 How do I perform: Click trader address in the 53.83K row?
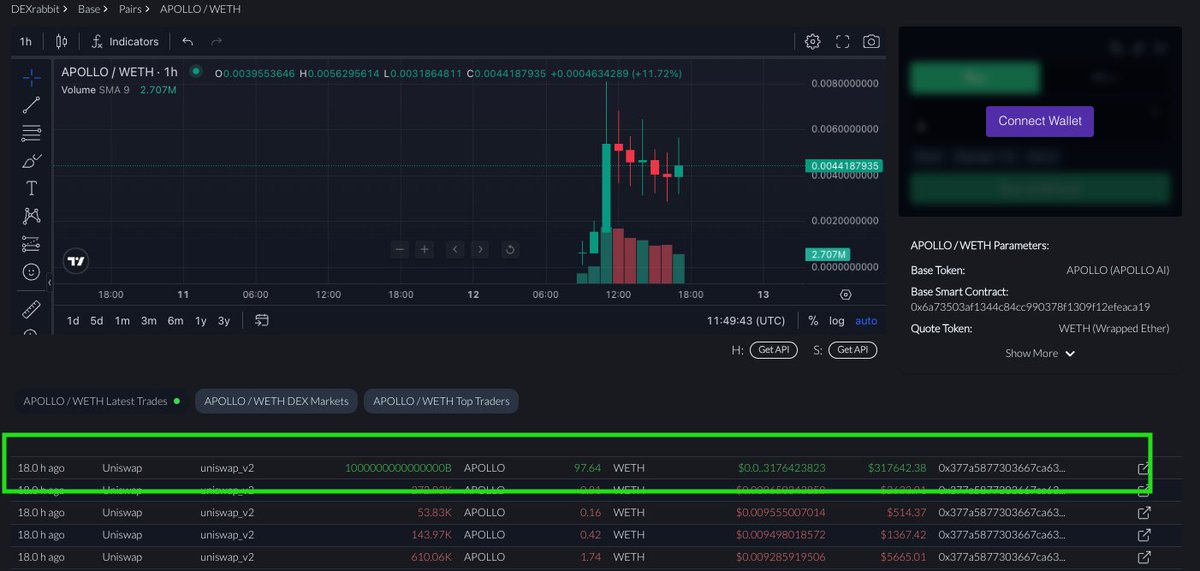(1001, 513)
